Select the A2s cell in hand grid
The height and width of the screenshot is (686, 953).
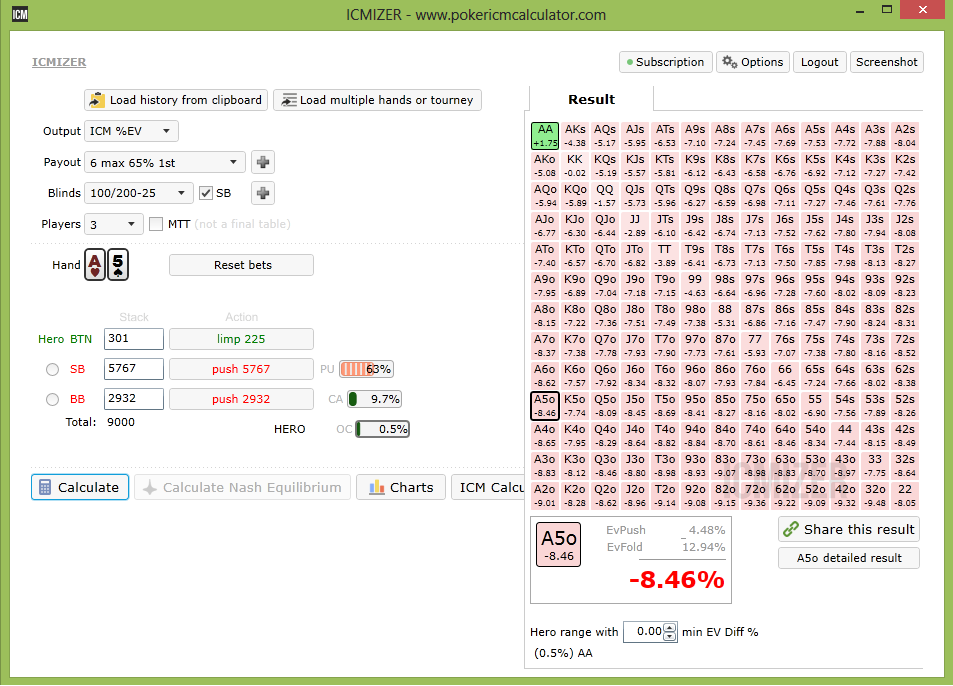[905, 135]
